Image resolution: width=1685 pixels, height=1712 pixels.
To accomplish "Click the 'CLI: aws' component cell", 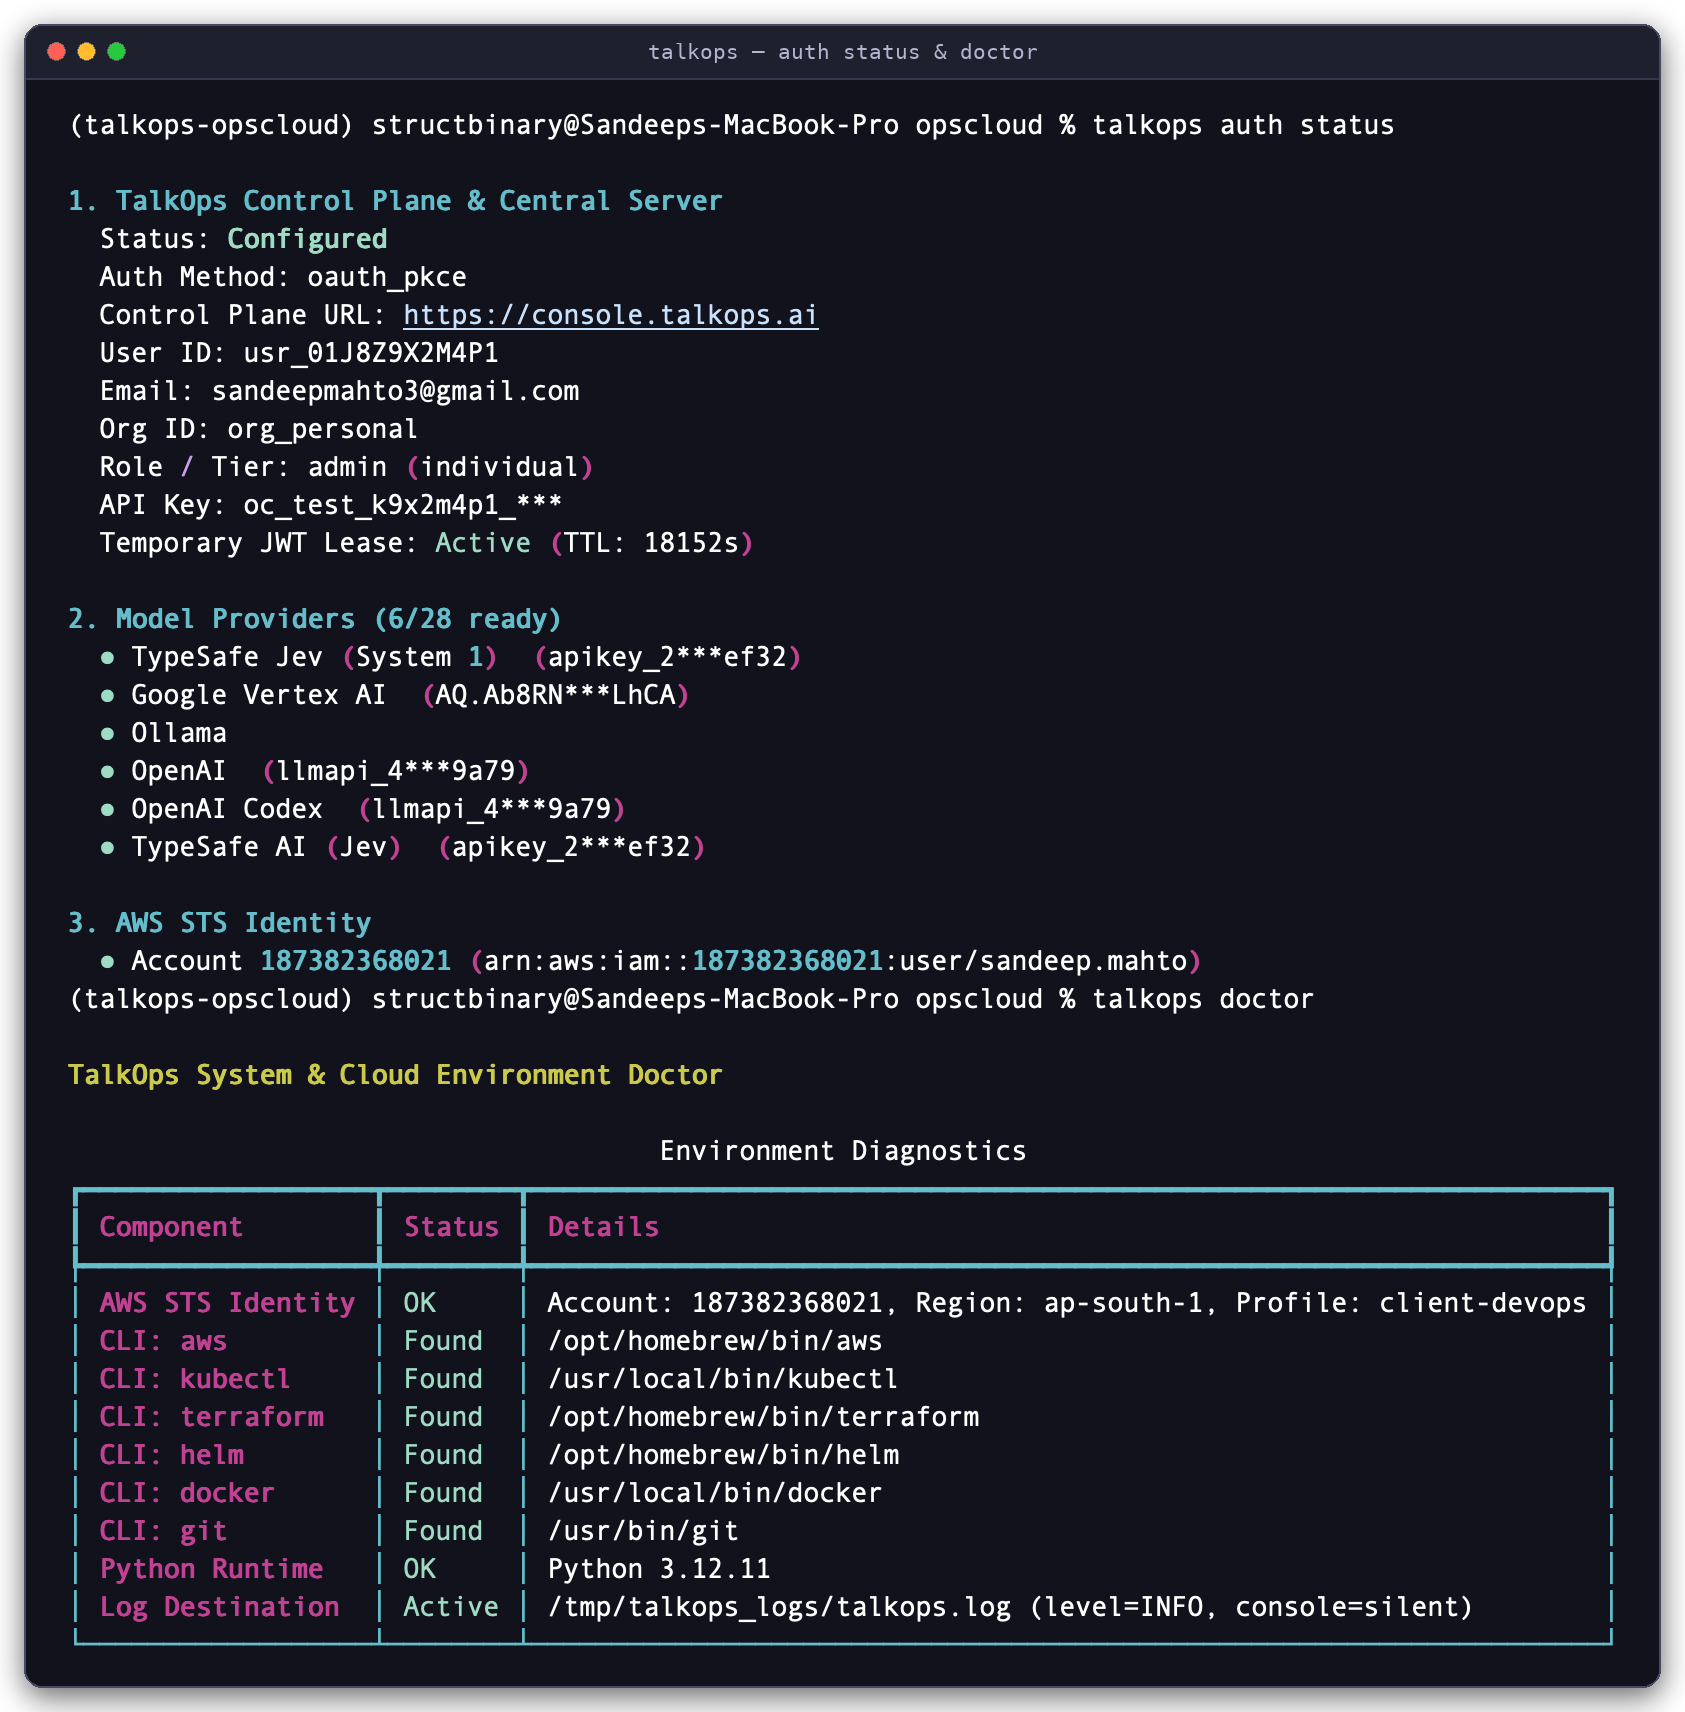I will point(163,1341).
